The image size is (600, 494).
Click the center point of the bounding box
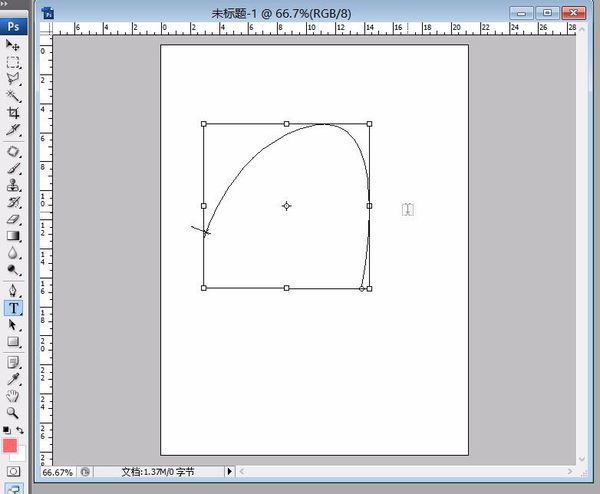(287, 206)
